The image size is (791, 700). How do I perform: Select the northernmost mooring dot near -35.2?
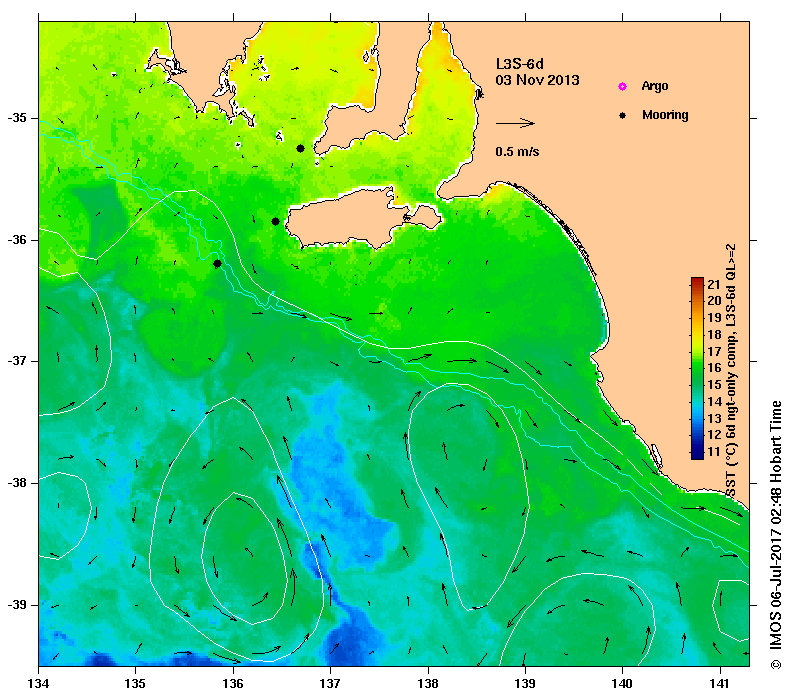tap(300, 148)
